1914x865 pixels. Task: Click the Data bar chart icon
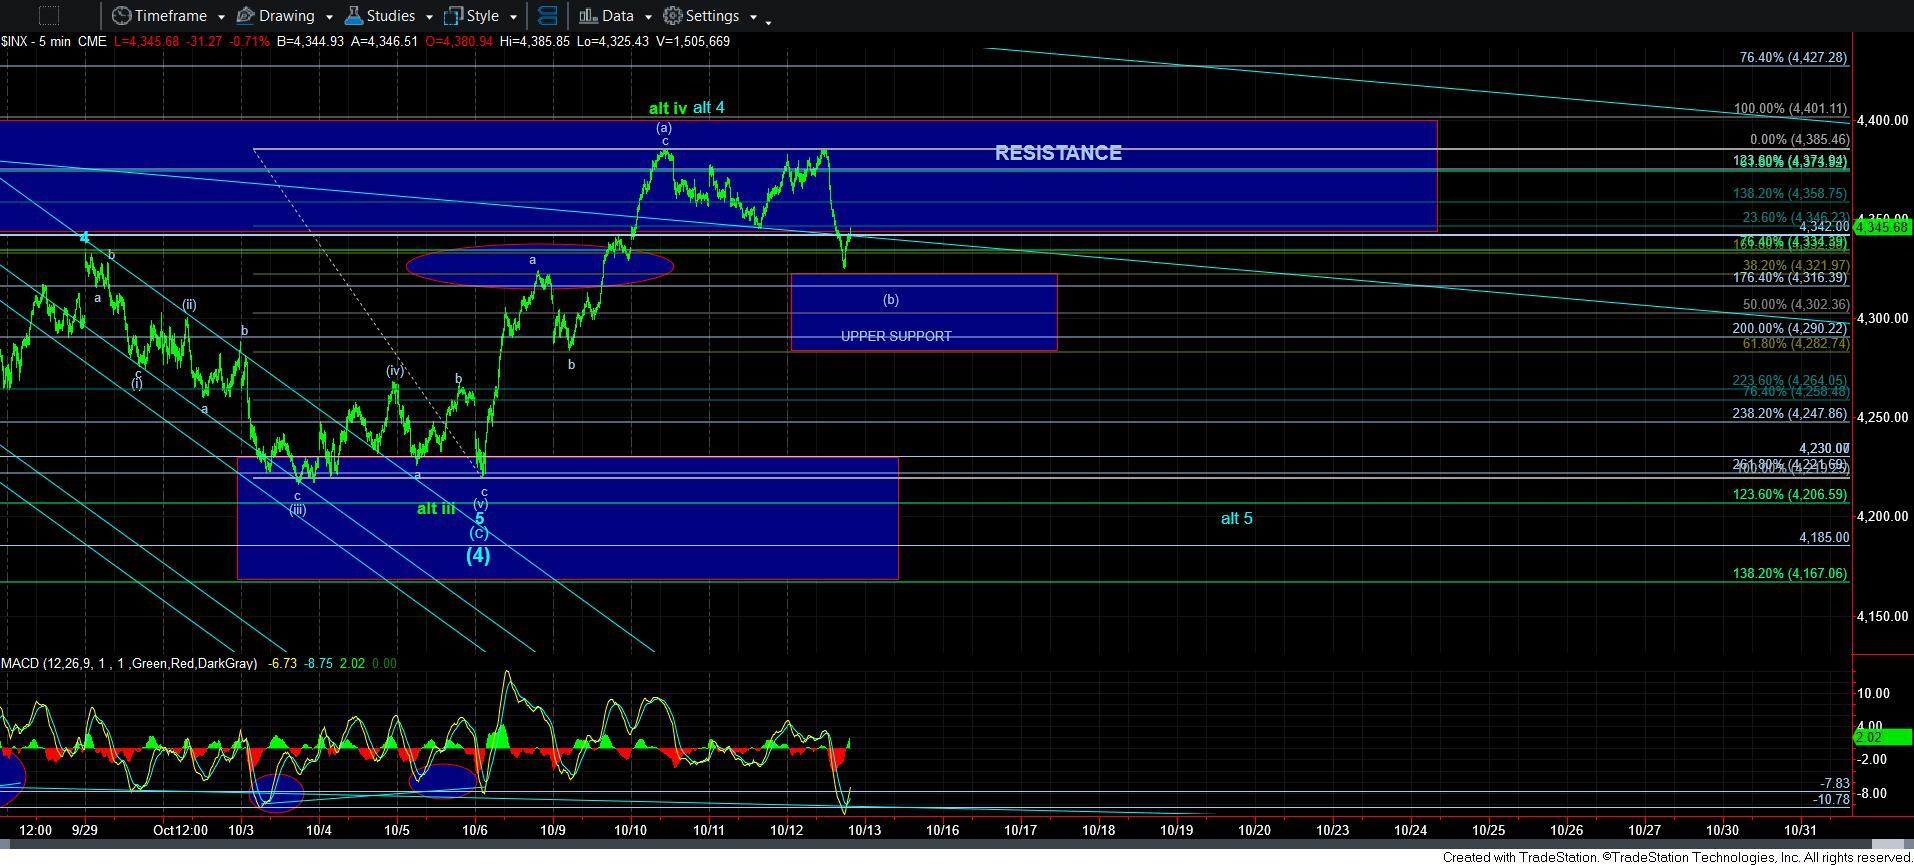point(588,16)
